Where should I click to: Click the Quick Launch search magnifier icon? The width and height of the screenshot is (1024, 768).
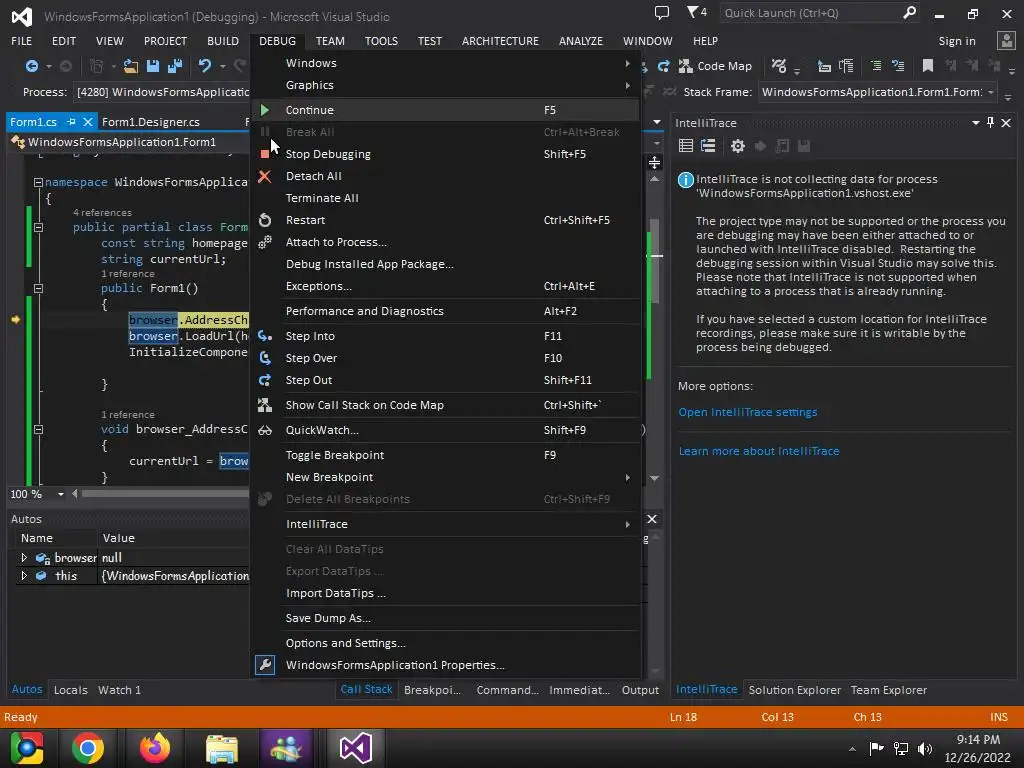click(x=909, y=12)
